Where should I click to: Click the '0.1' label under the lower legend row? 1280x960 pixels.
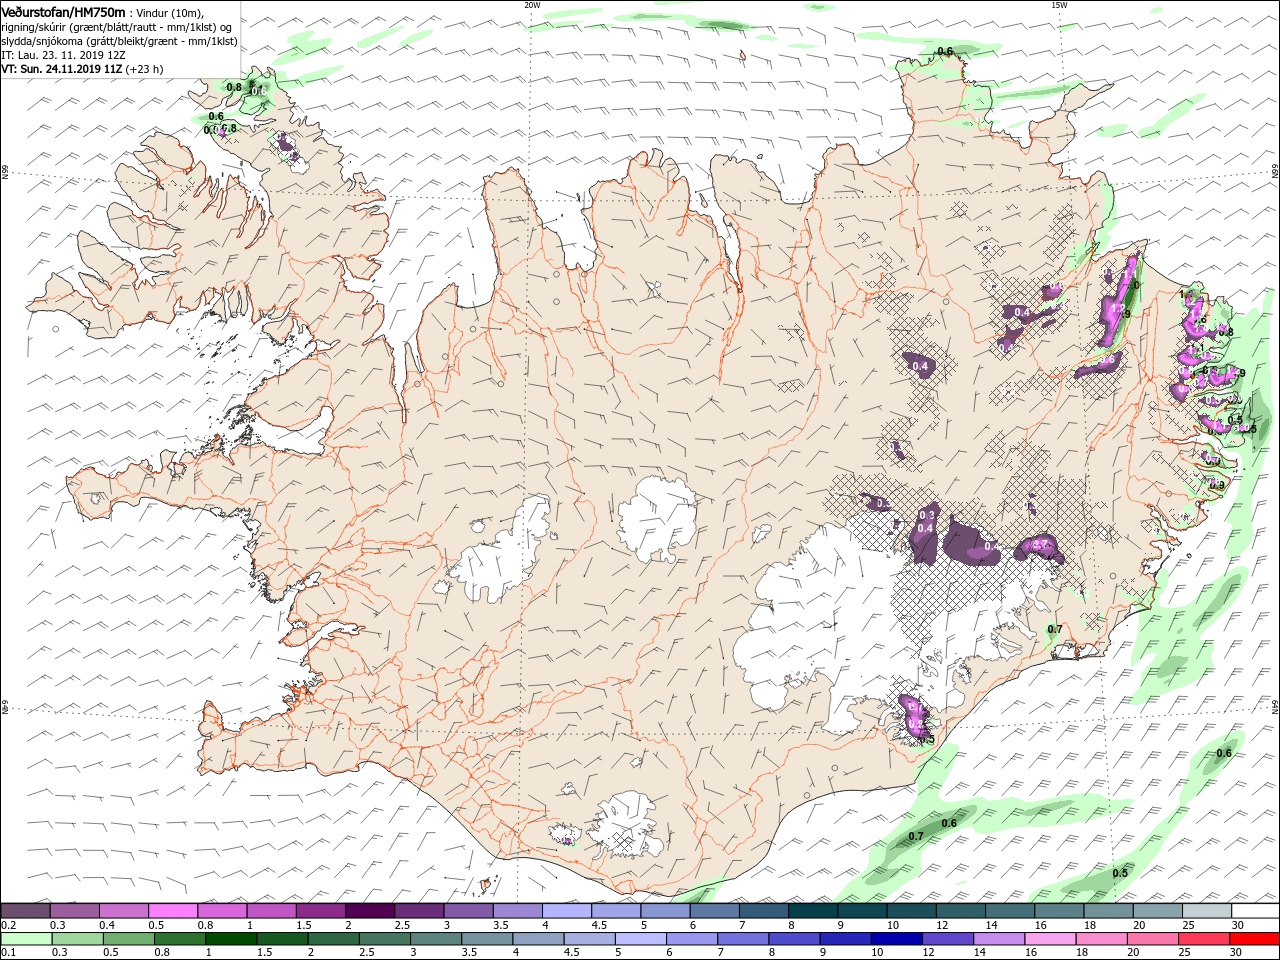(x=8, y=953)
